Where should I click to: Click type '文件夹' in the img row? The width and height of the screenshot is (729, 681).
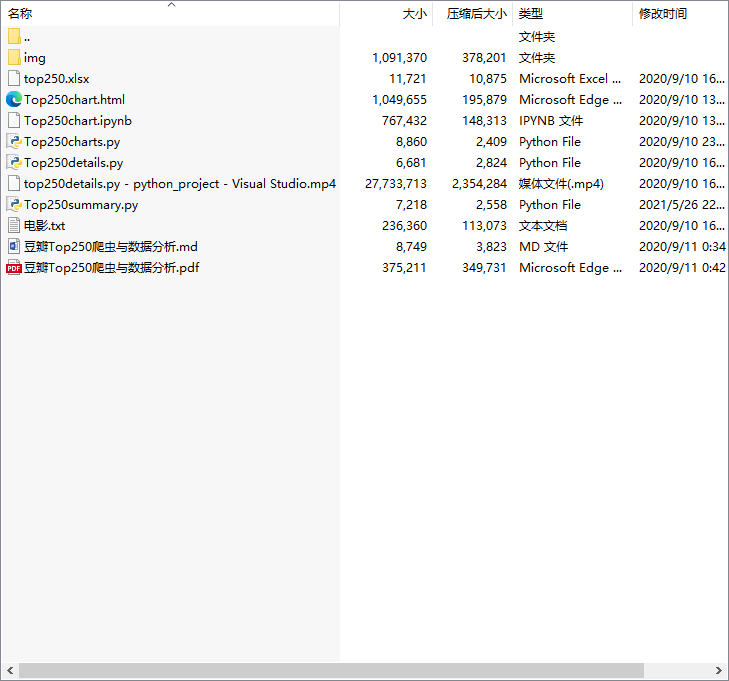[537, 58]
